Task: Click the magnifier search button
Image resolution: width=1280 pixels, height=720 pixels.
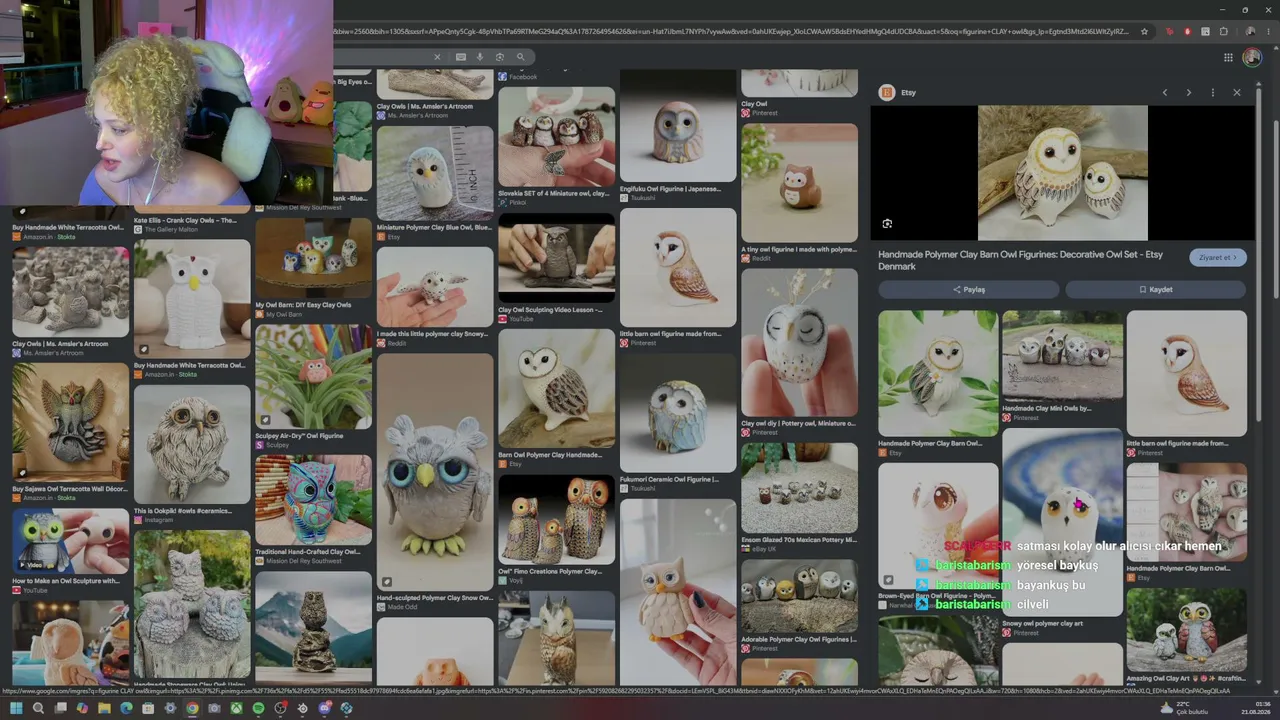Action: [x=520, y=57]
